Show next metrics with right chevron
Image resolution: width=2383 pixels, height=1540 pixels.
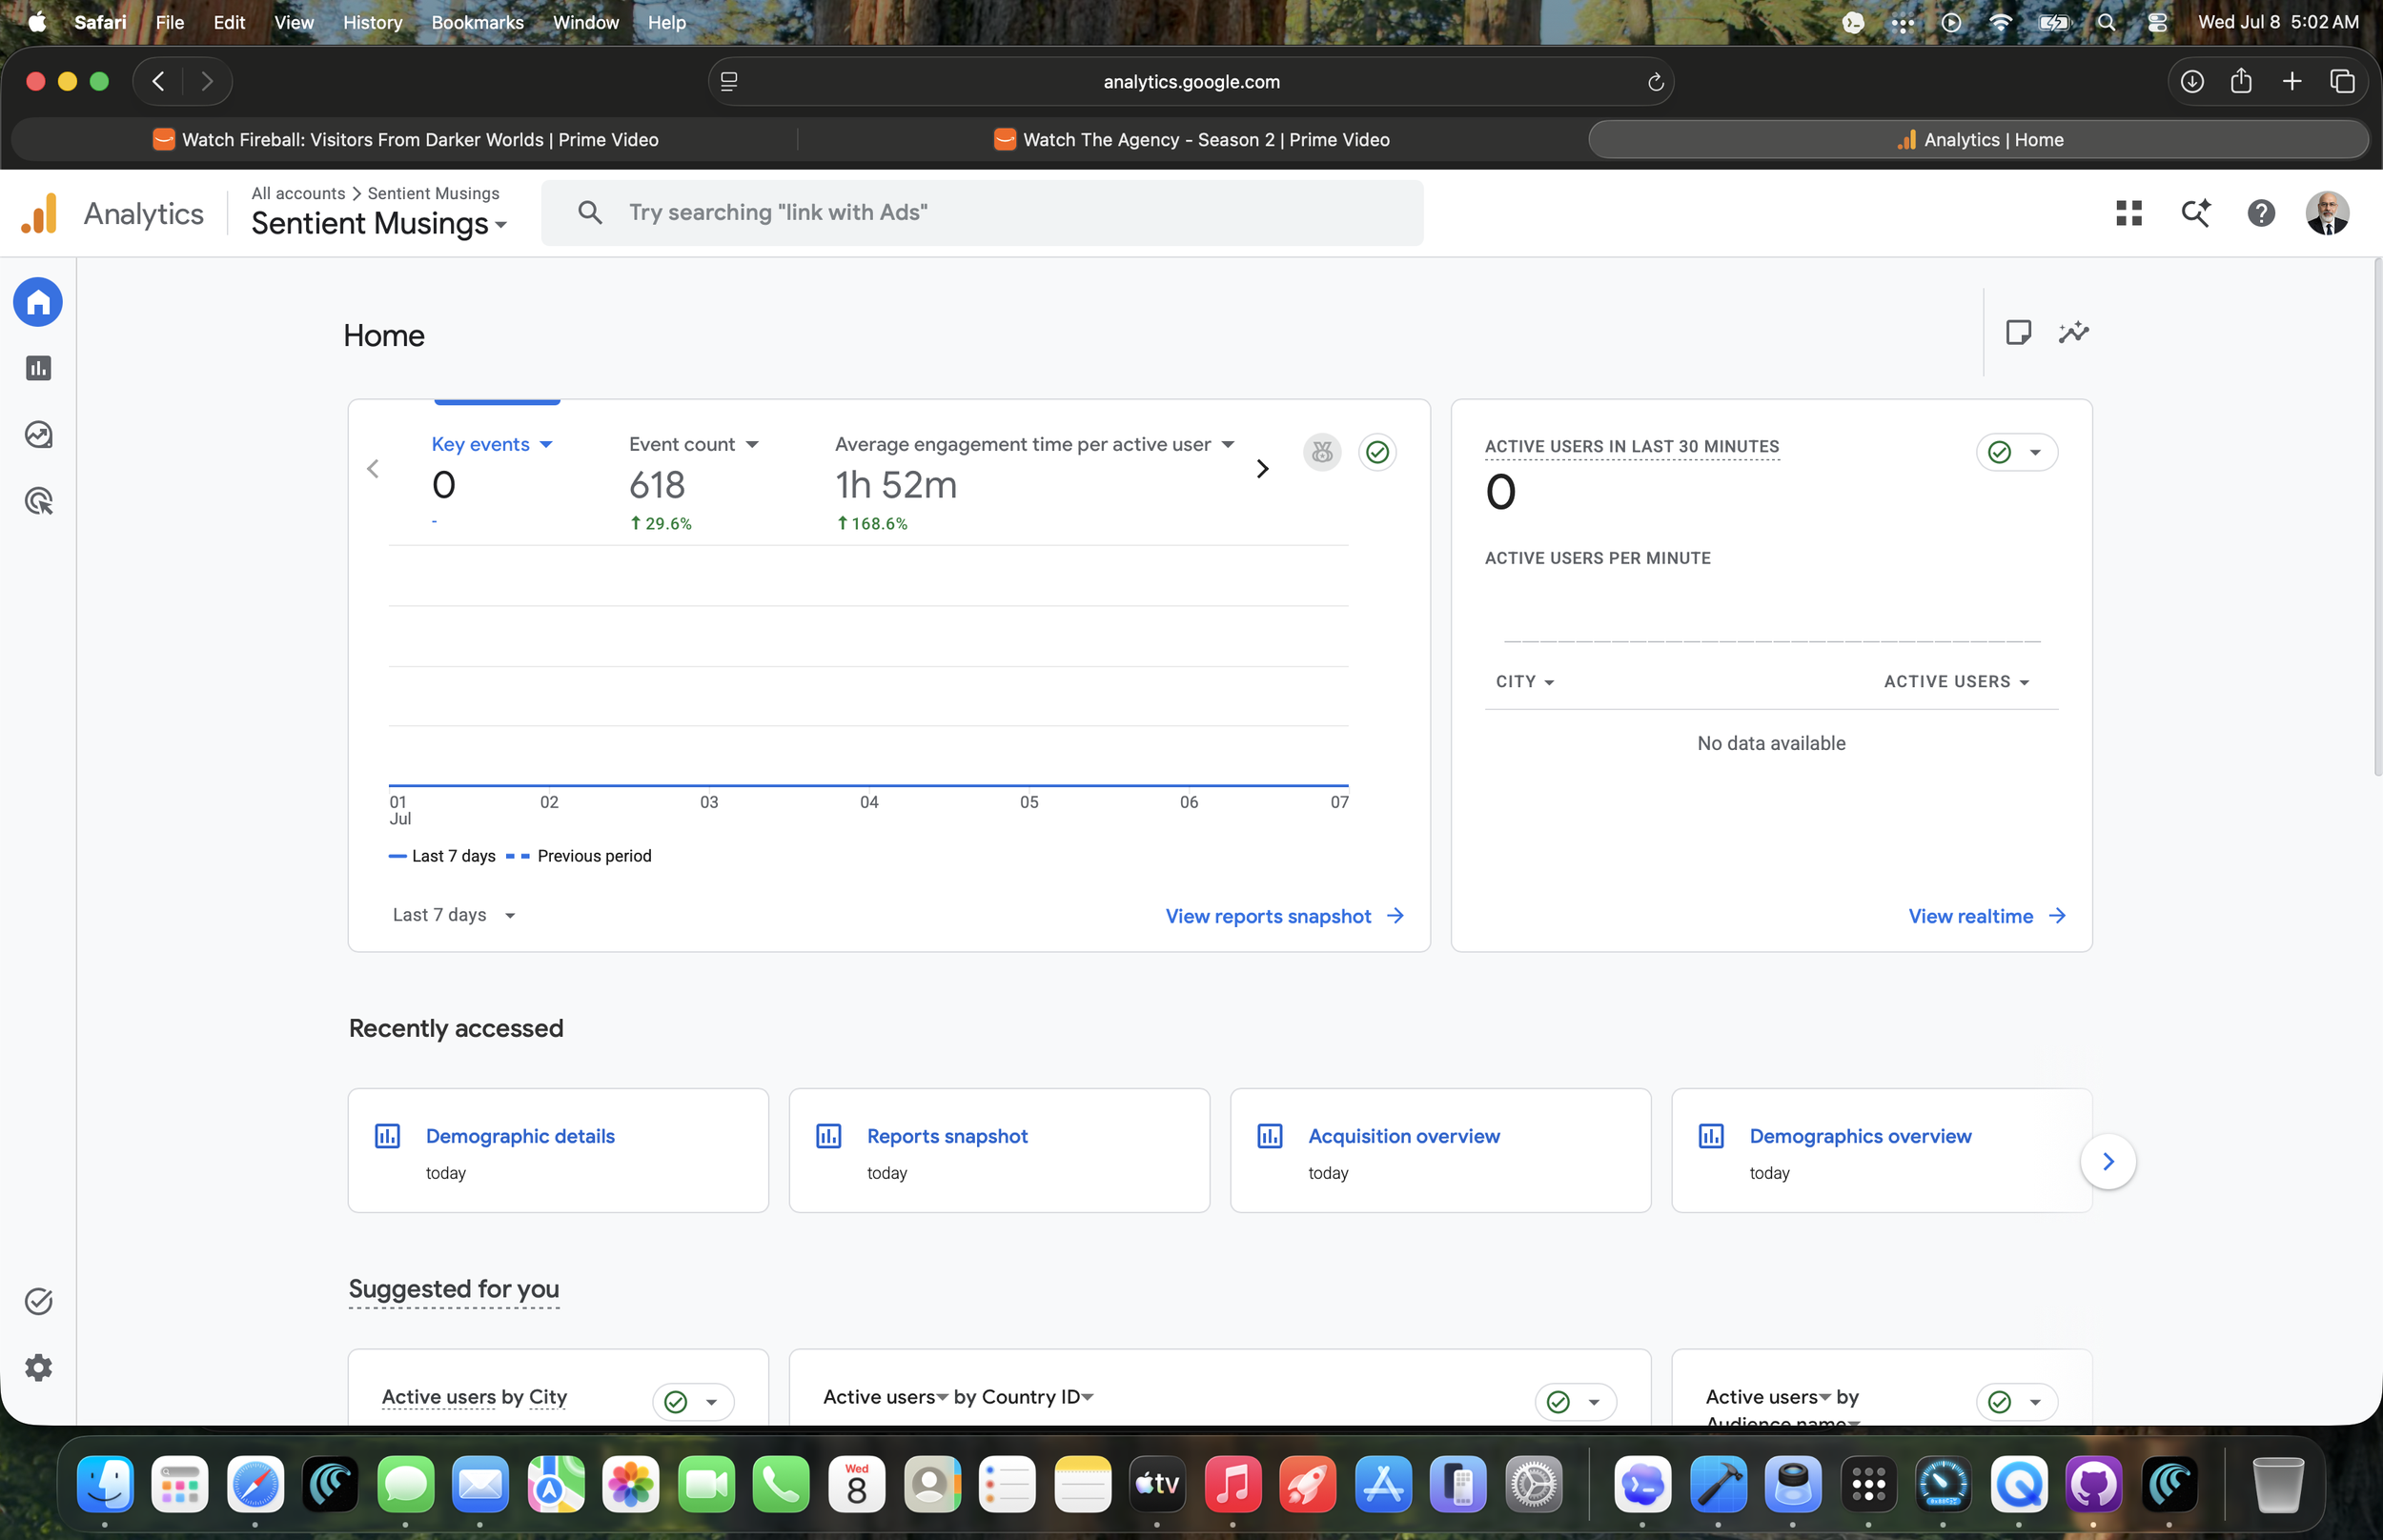tap(1262, 469)
